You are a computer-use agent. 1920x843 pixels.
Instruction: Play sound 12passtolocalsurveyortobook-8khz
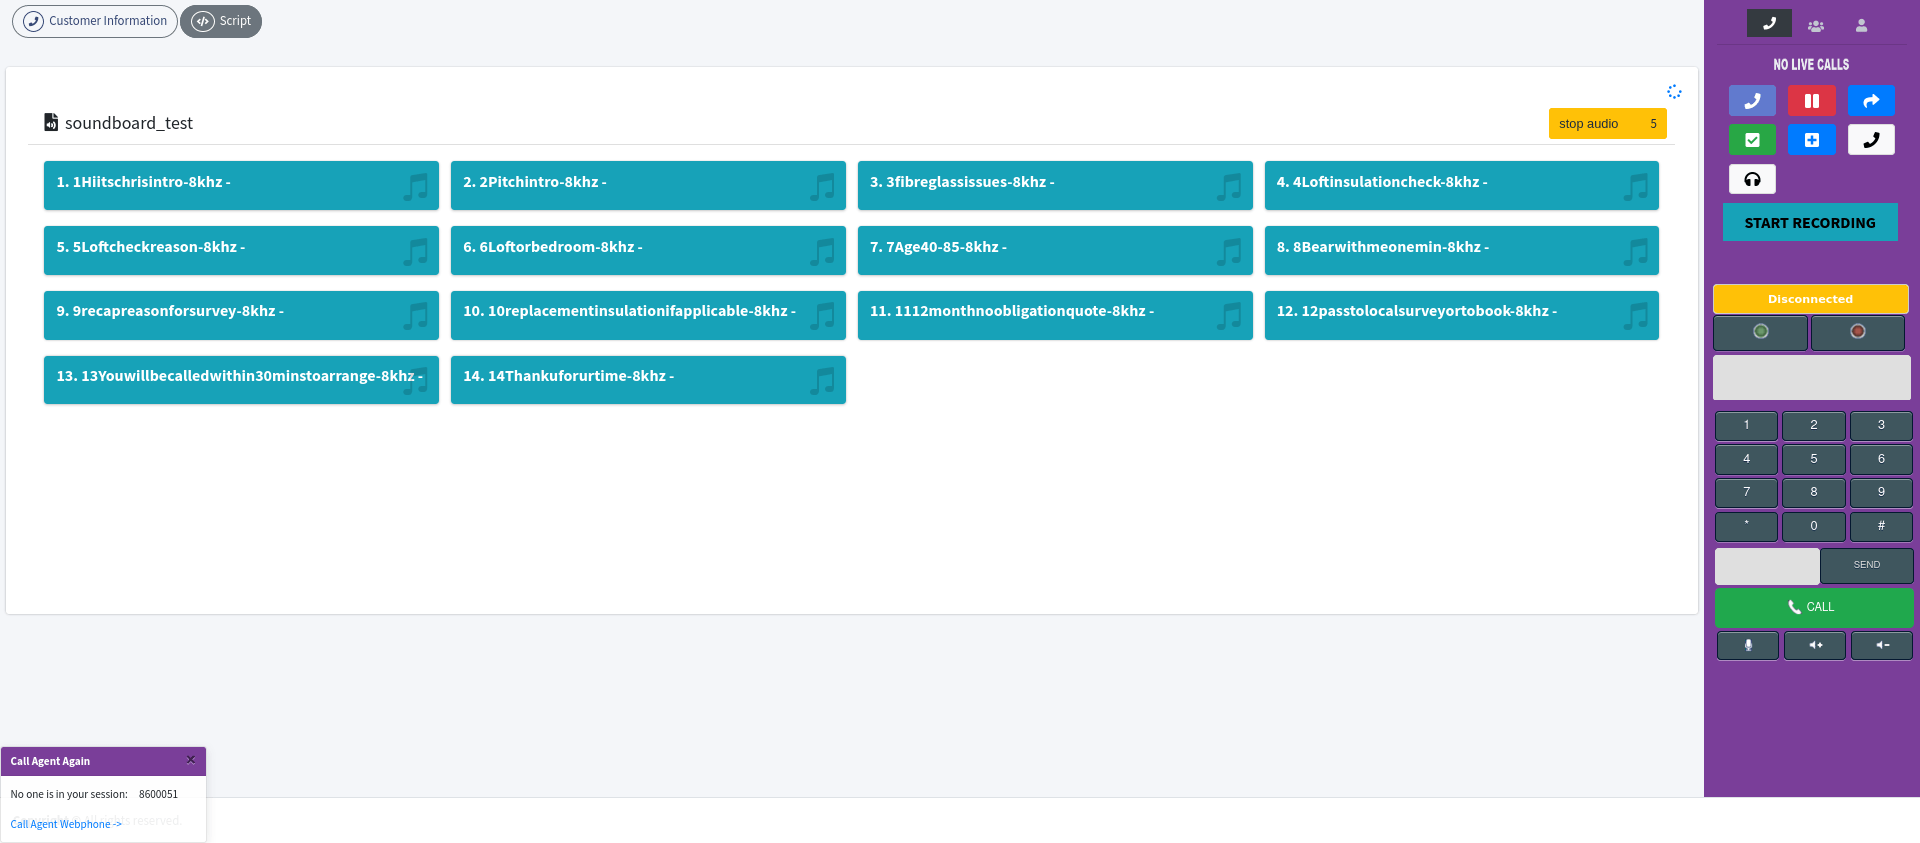click(1461, 315)
